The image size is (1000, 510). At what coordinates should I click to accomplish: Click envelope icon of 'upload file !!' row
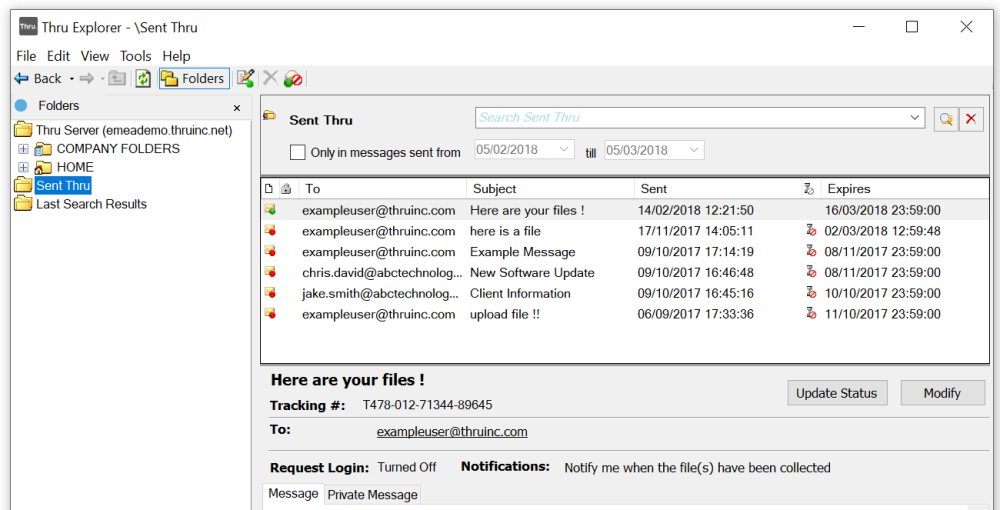(x=270, y=314)
